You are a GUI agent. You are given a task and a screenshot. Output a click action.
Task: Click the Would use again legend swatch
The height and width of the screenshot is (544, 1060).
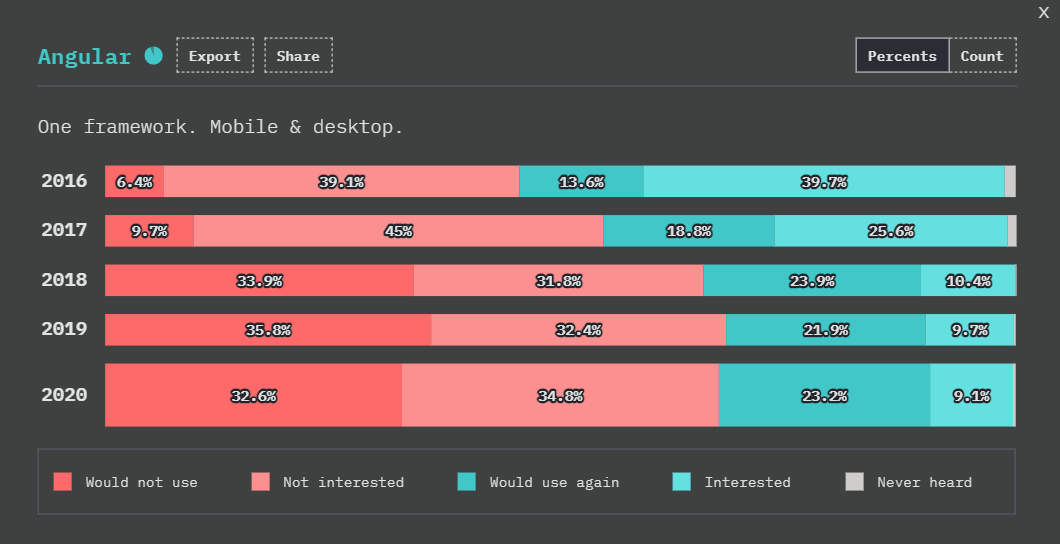466,482
